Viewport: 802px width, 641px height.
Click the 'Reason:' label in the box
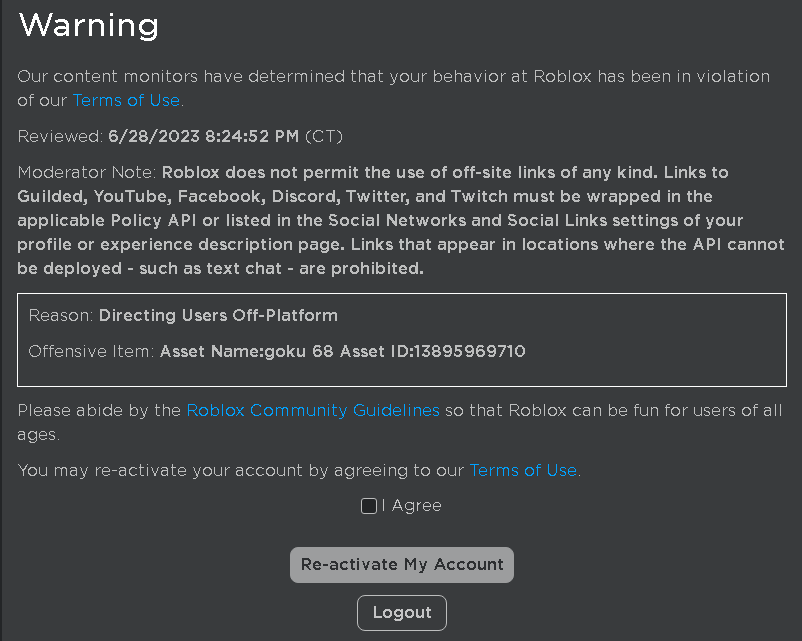(x=61, y=315)
